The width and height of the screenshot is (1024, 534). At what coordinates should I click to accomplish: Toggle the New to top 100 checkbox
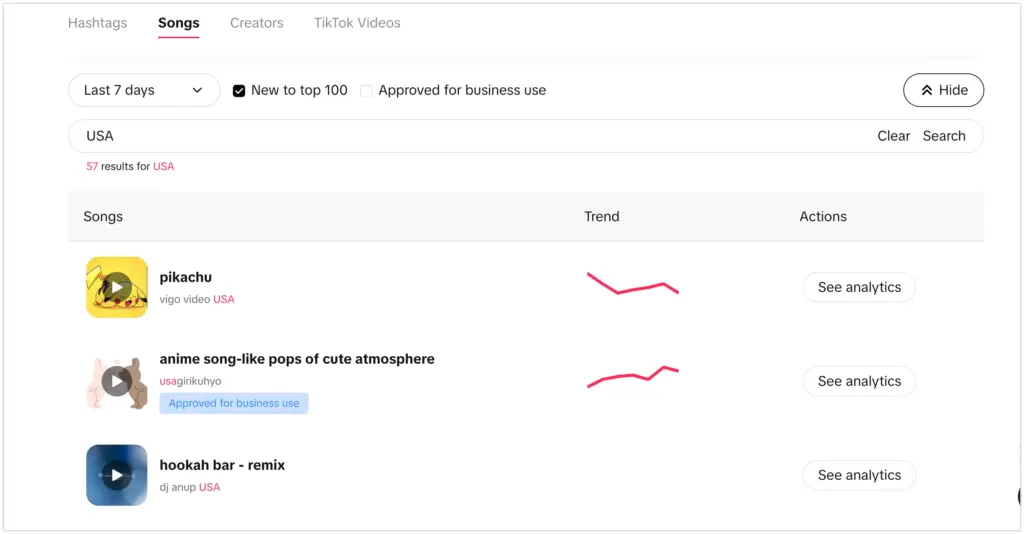click(x=239, y=91)
